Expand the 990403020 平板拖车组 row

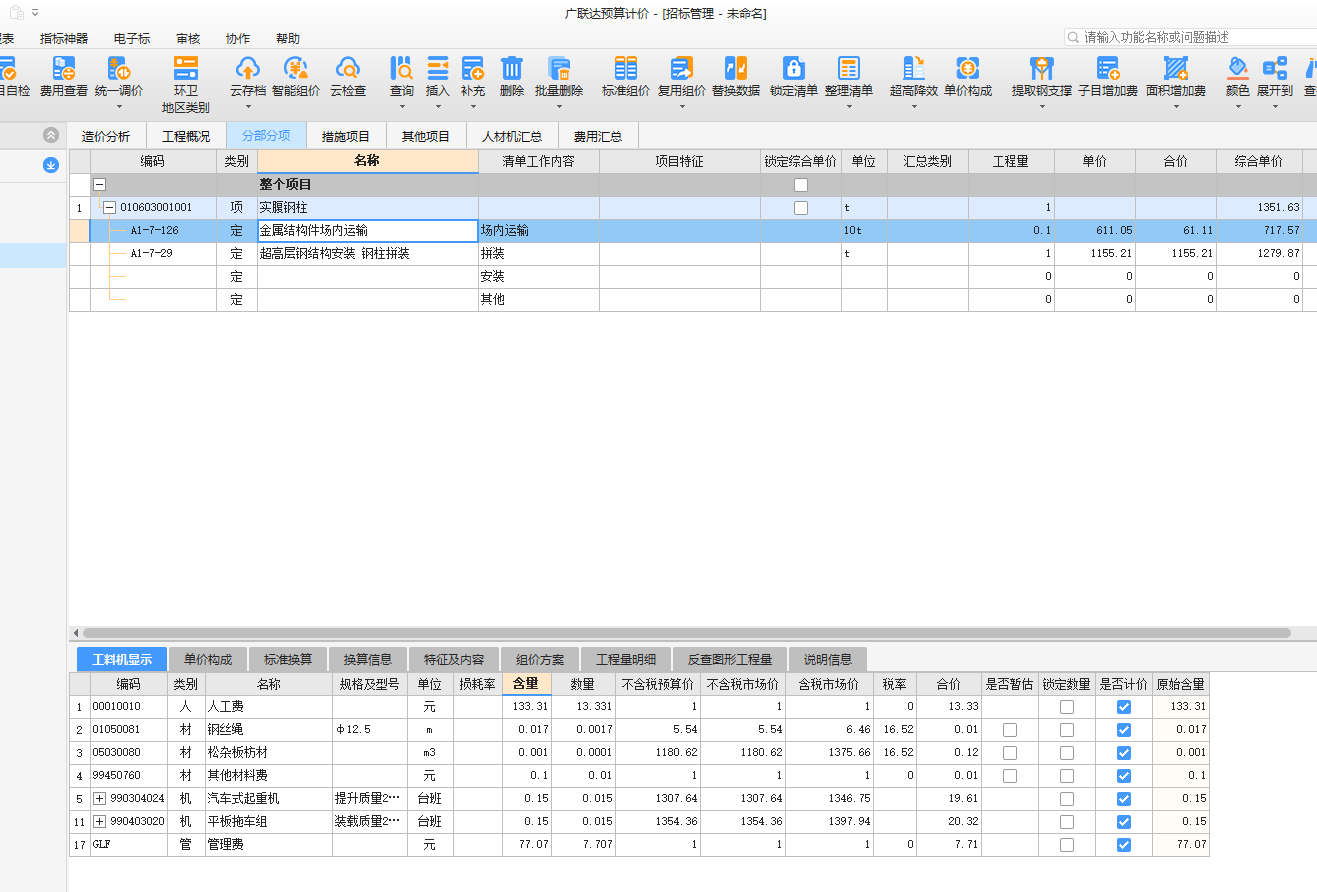point(99,821)
